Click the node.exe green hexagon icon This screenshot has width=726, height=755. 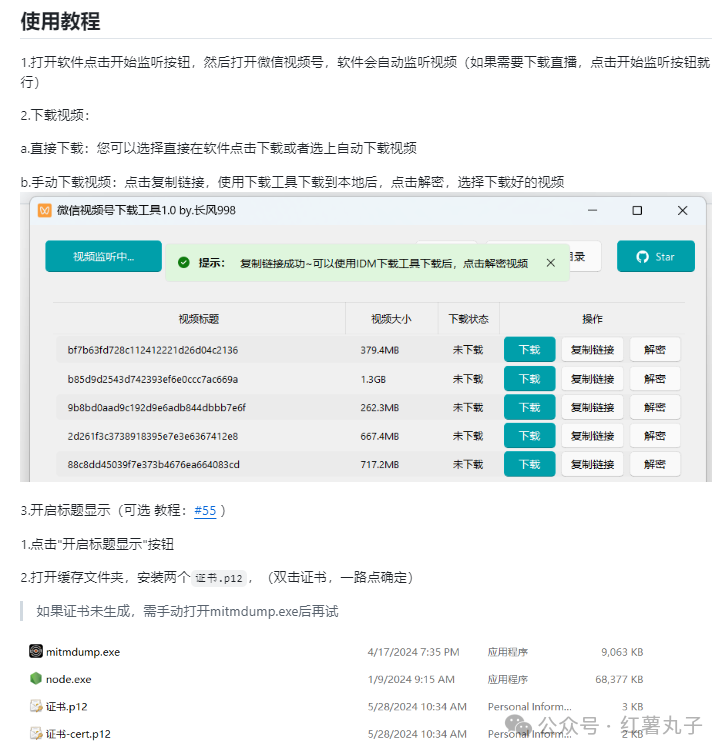pos(36,678)
